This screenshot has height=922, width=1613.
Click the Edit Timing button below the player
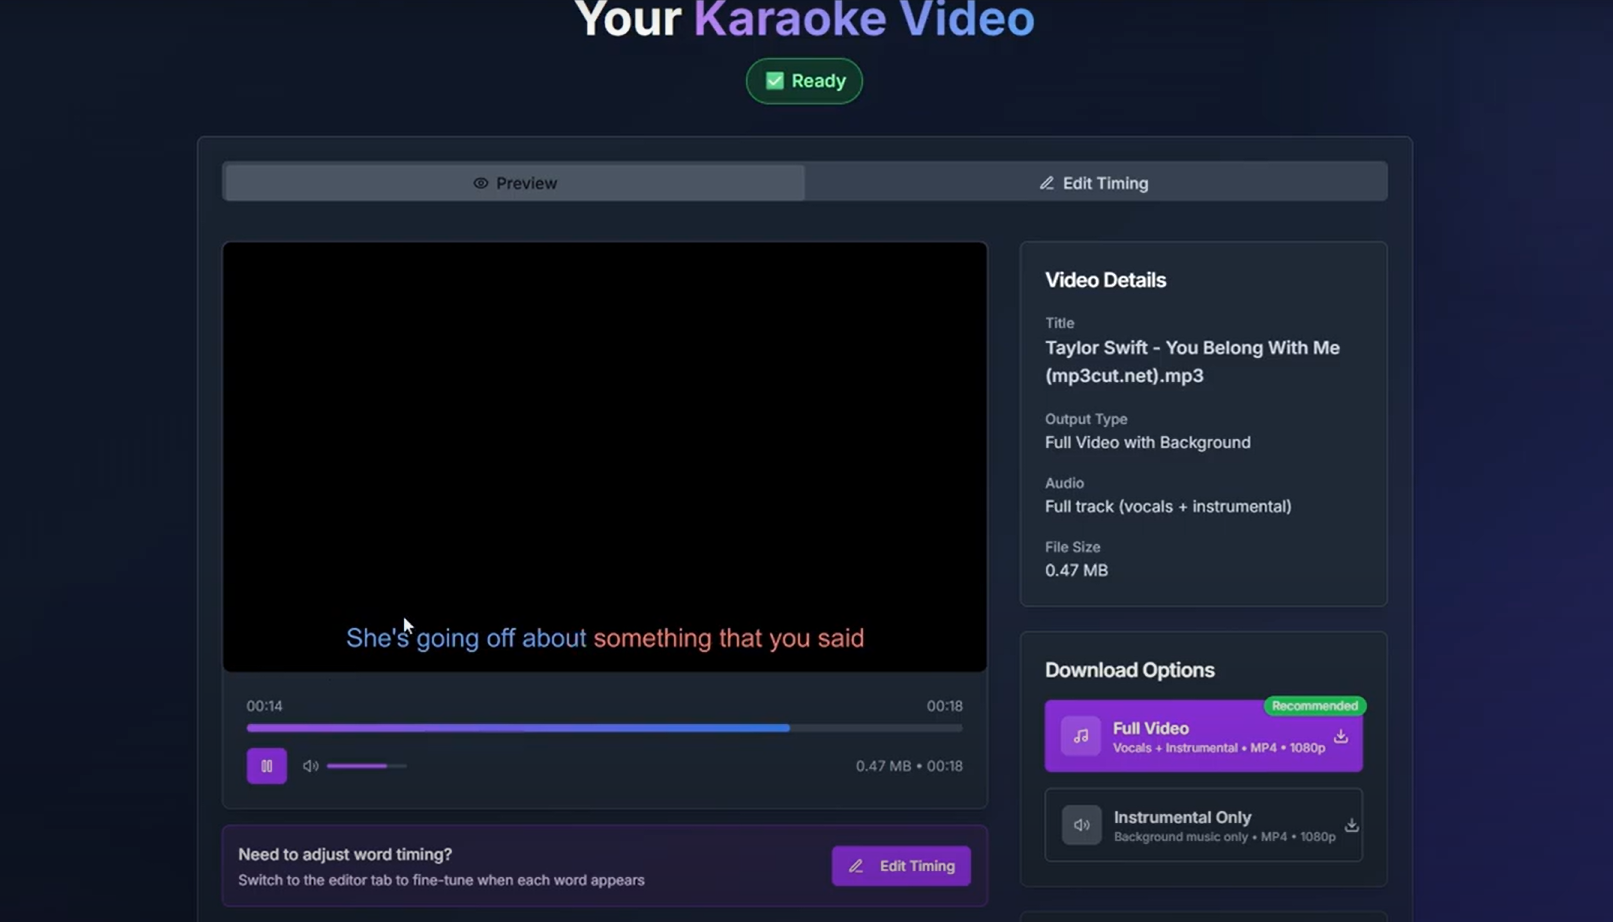point(900,866)
